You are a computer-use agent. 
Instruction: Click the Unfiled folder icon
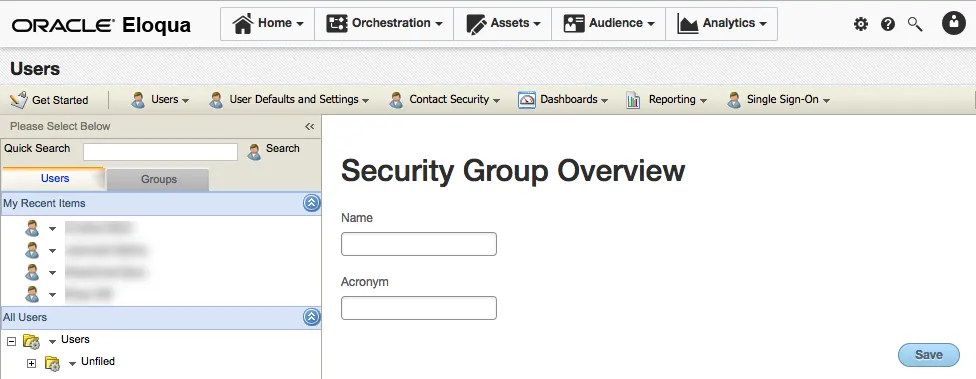(x=52, y=363)
